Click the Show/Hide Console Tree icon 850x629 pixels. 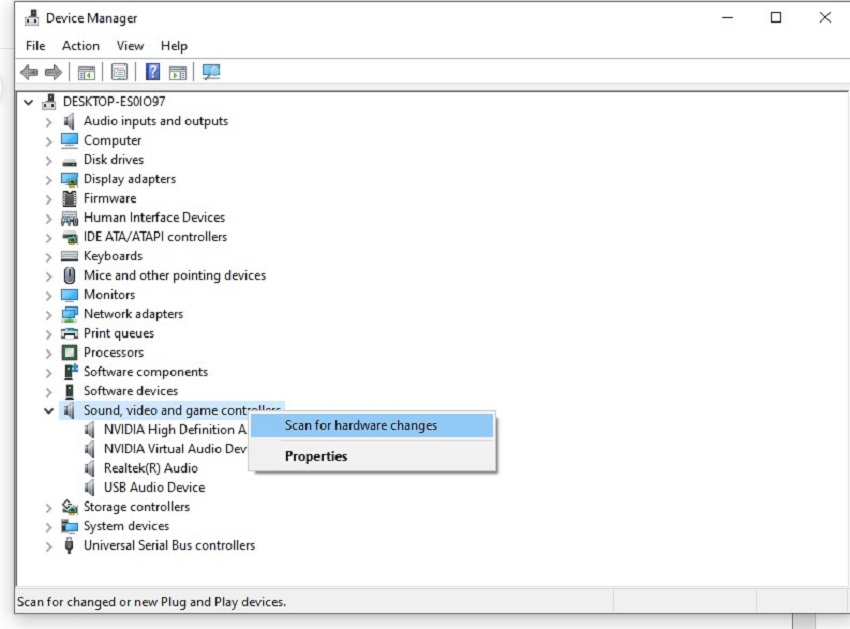87,72
